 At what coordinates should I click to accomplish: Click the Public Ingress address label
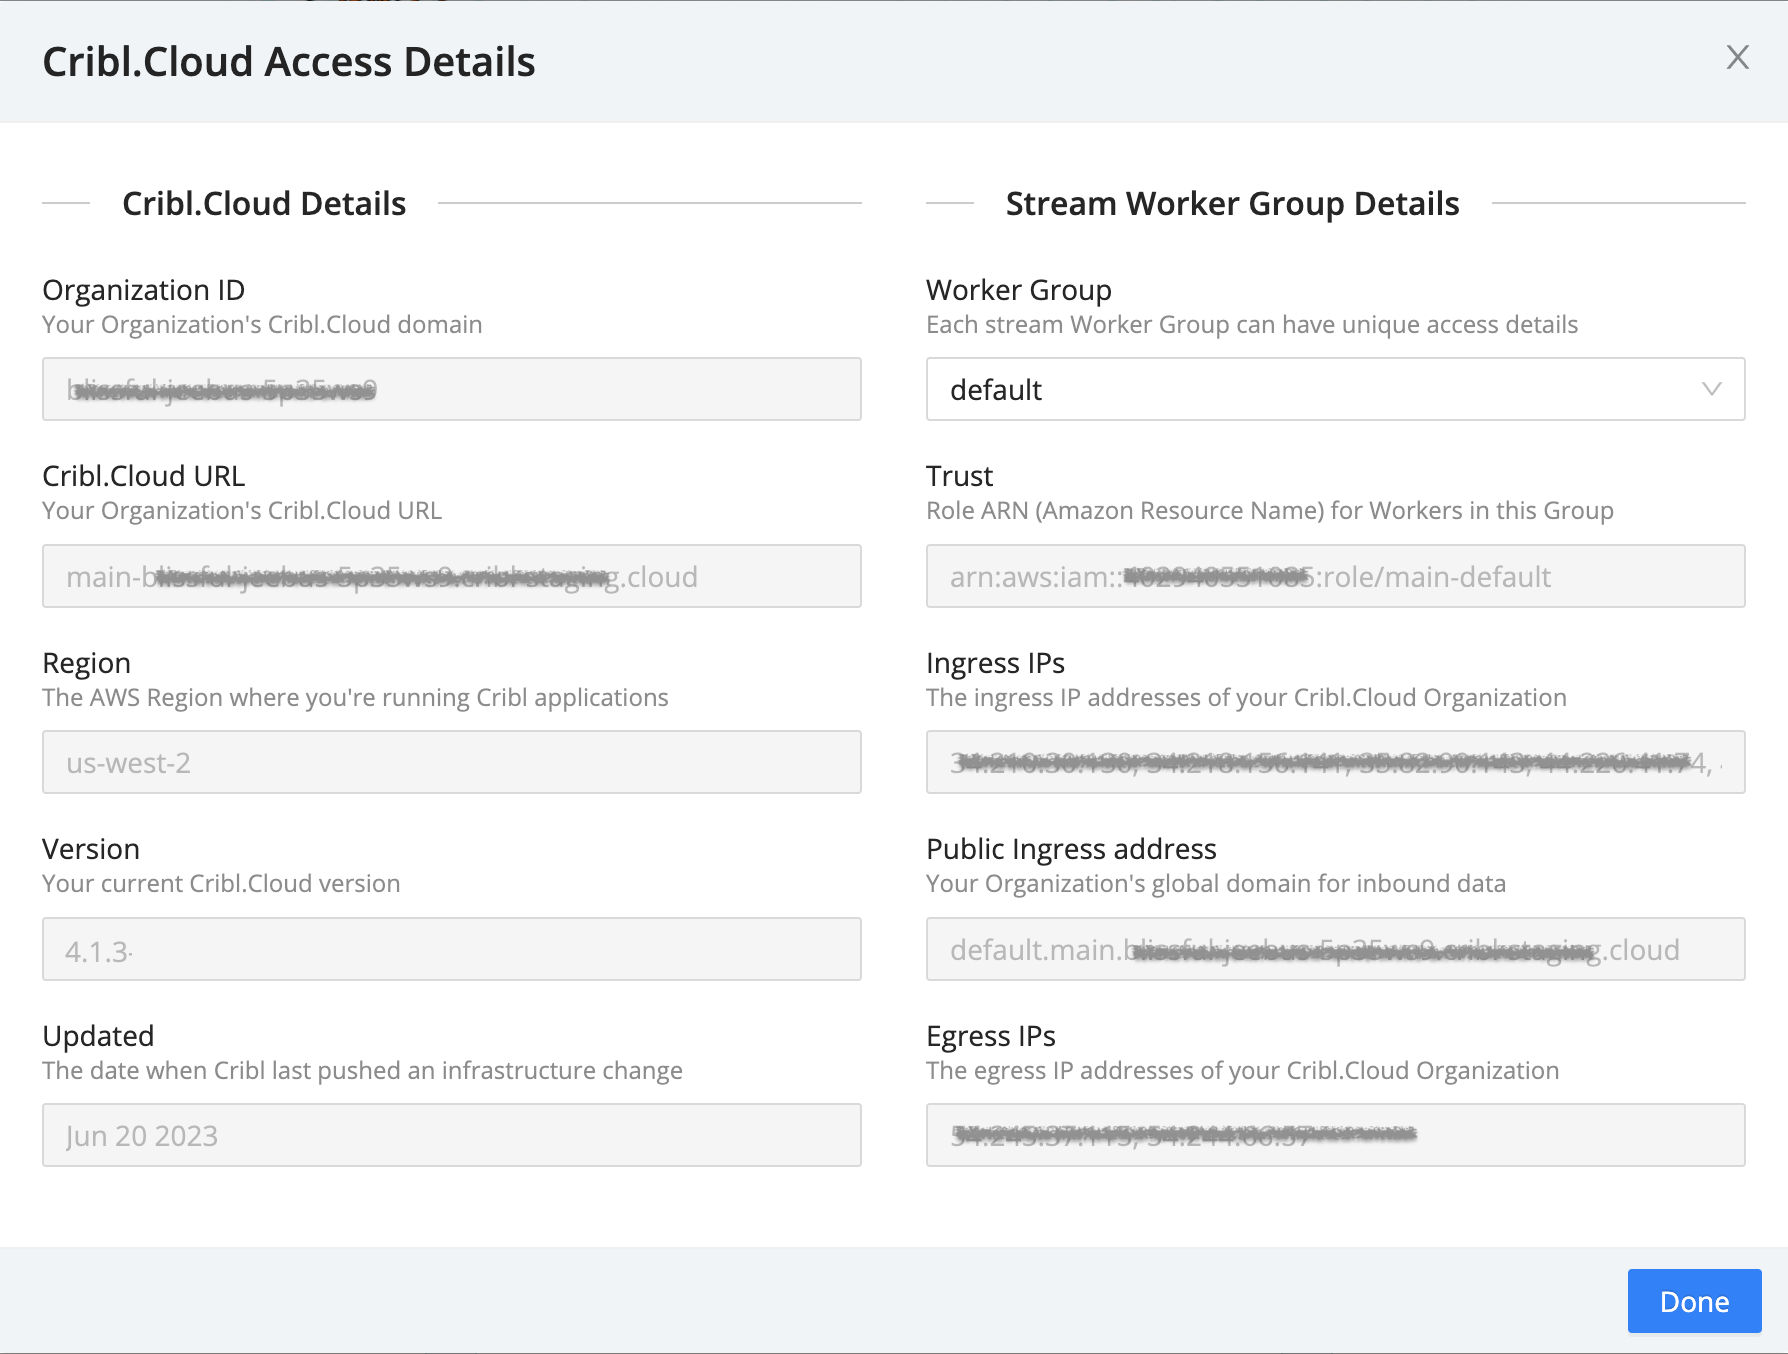click(1071, 849)
